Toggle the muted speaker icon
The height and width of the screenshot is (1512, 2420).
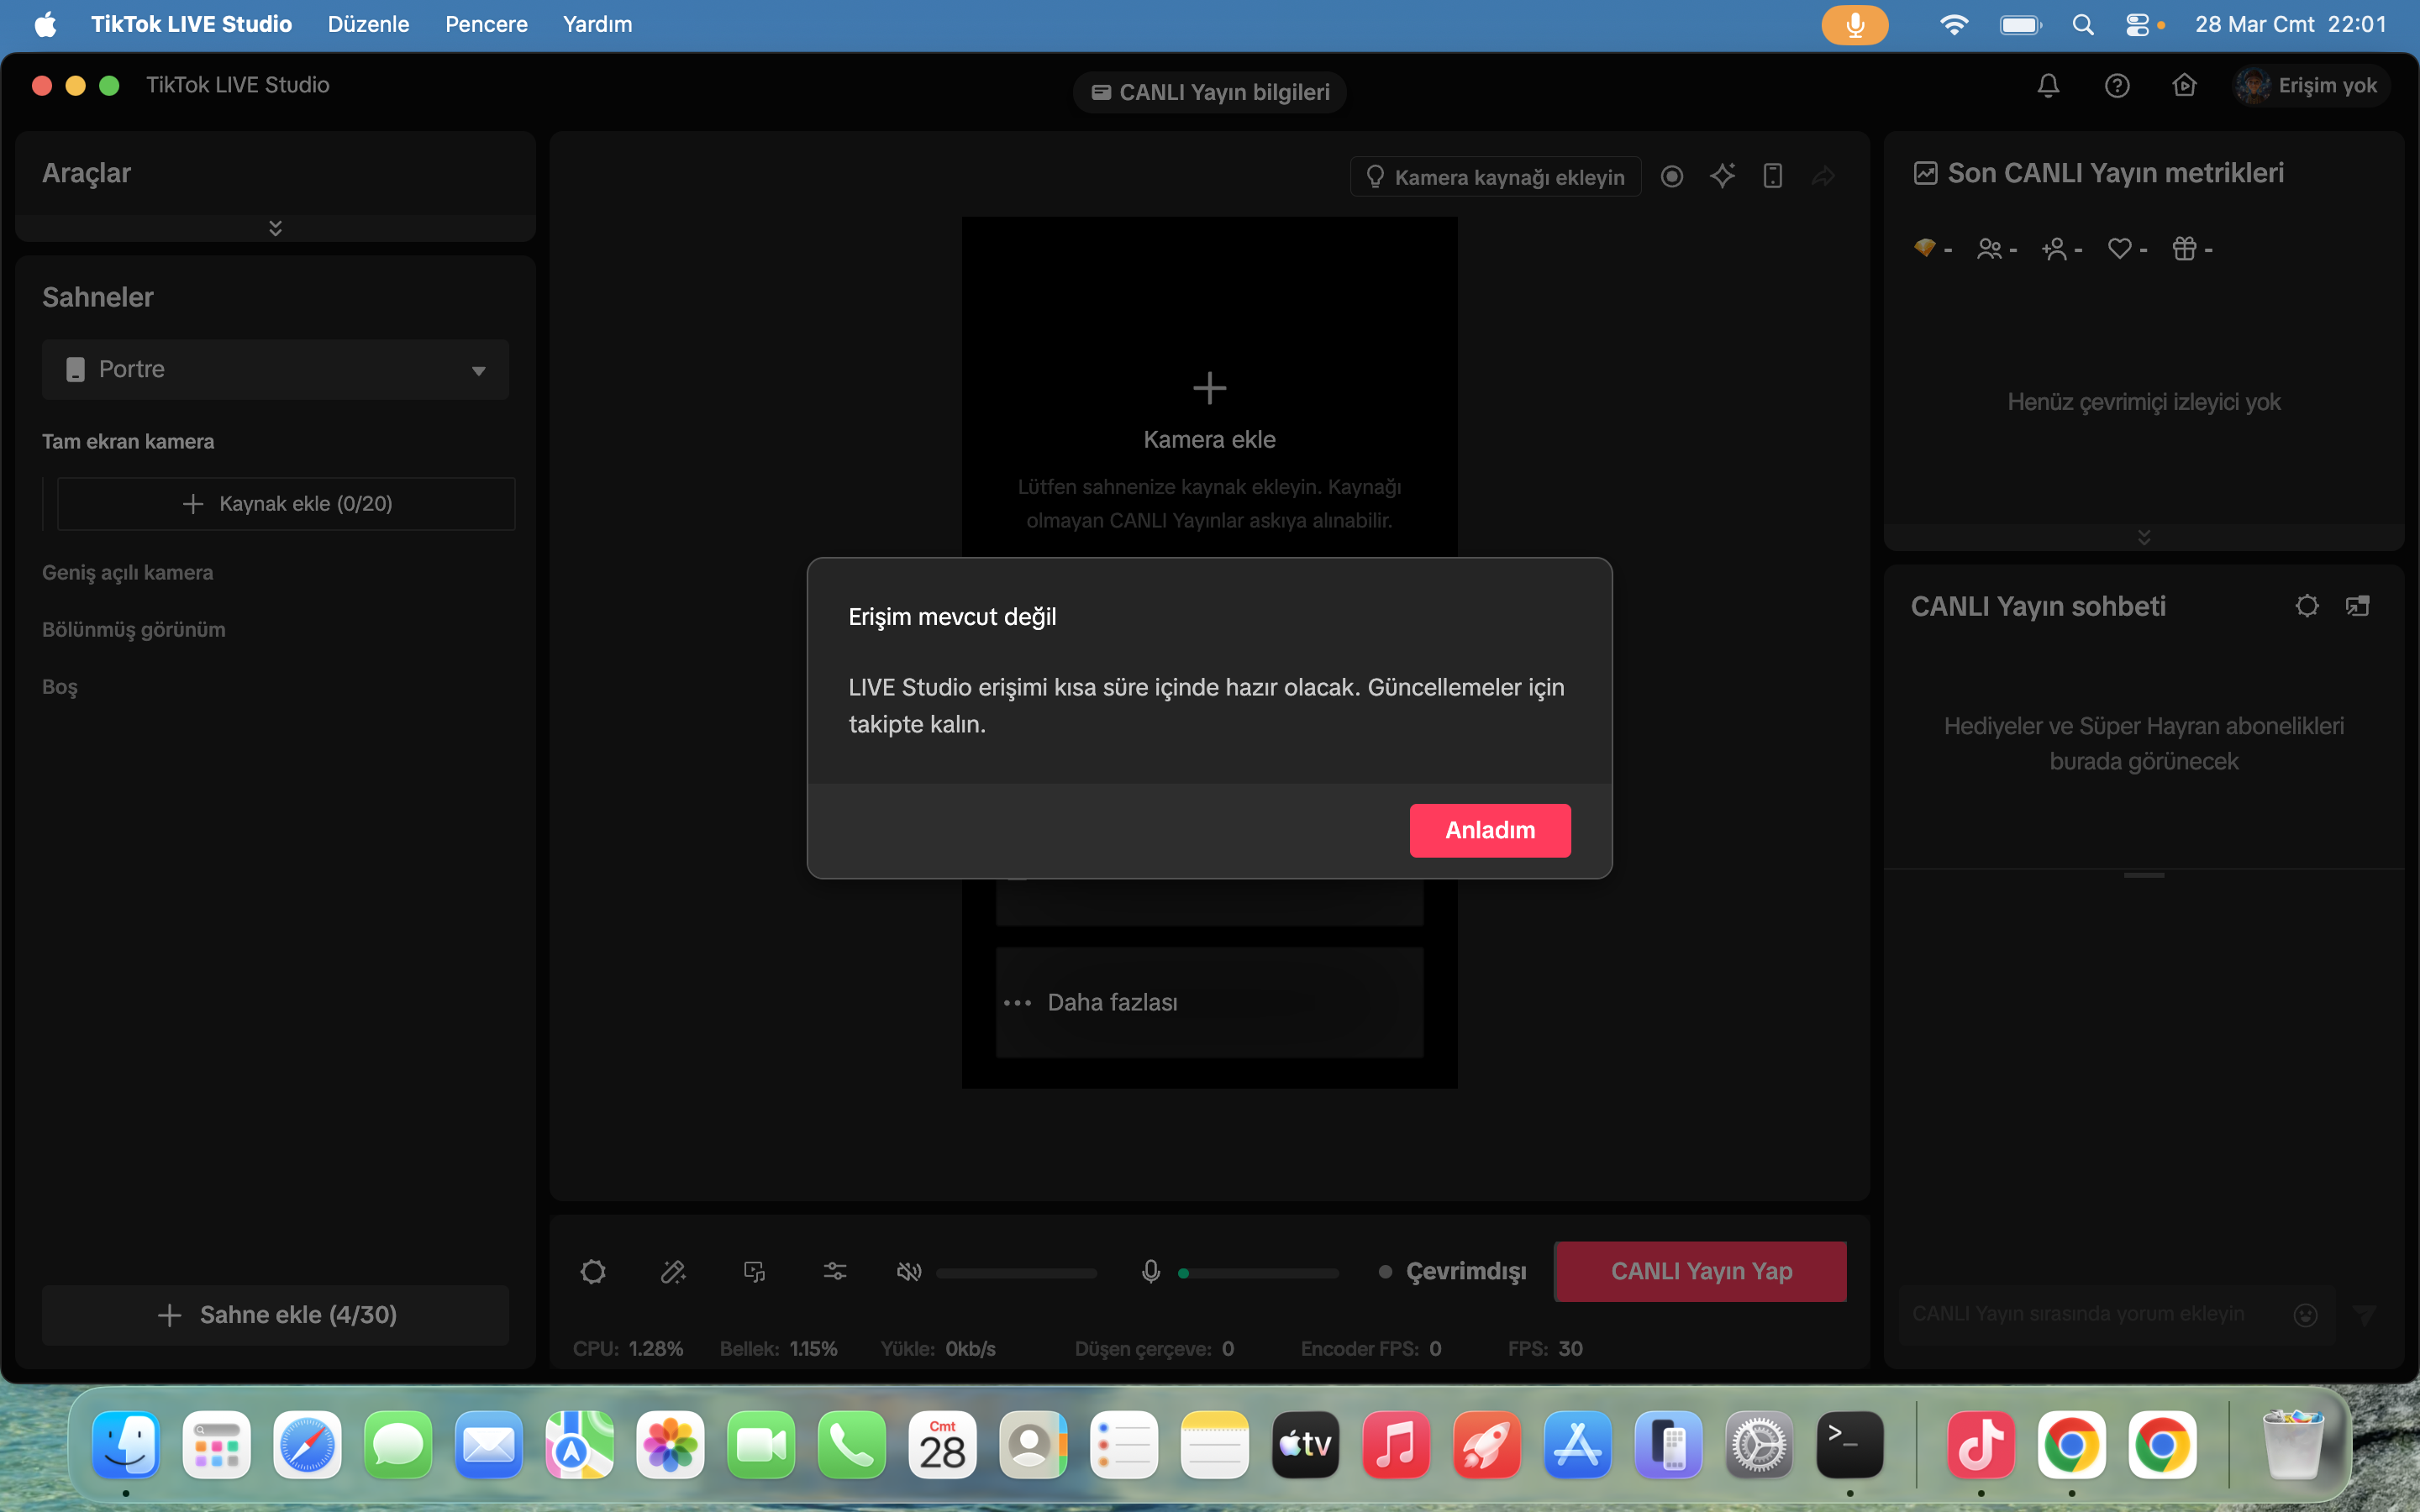click(908, 1271)
